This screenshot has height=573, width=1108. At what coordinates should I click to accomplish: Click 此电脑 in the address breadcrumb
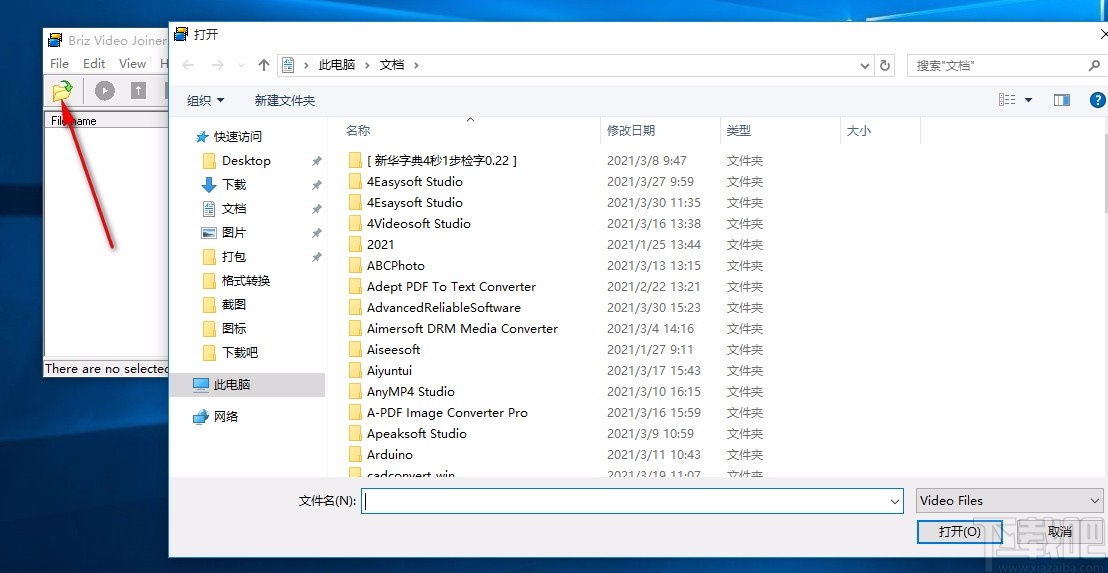click(336, 65)
